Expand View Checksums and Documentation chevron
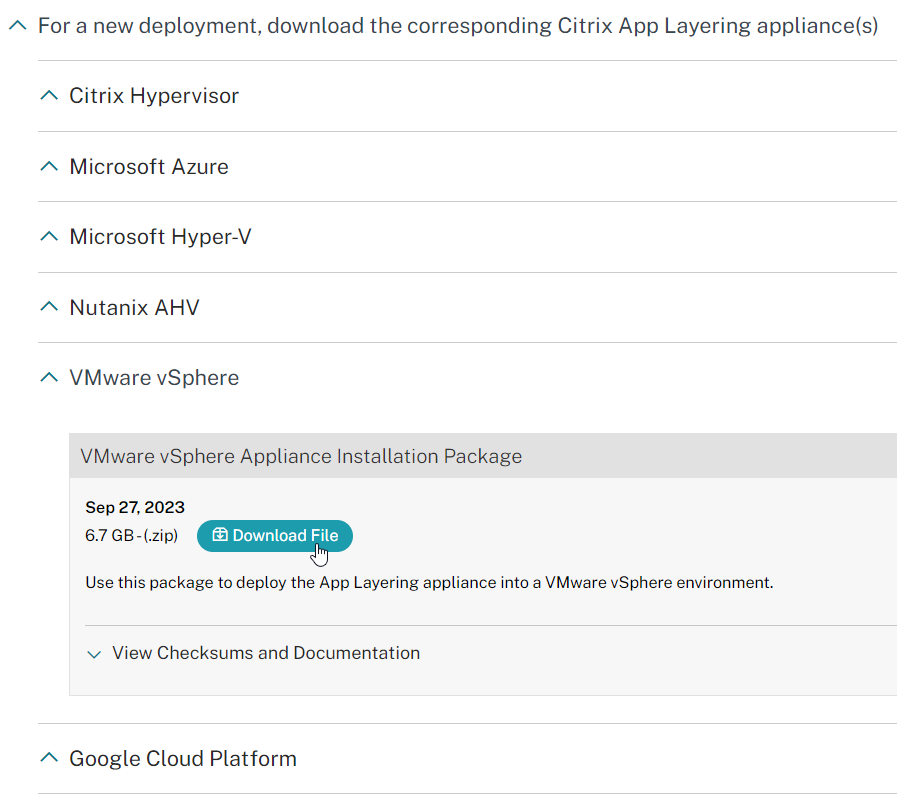Viewport: 897px width, 796px height. point(94,654)
